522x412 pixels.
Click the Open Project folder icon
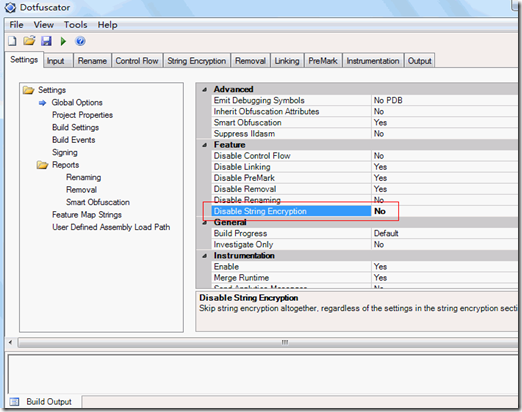tap(29, 41)
